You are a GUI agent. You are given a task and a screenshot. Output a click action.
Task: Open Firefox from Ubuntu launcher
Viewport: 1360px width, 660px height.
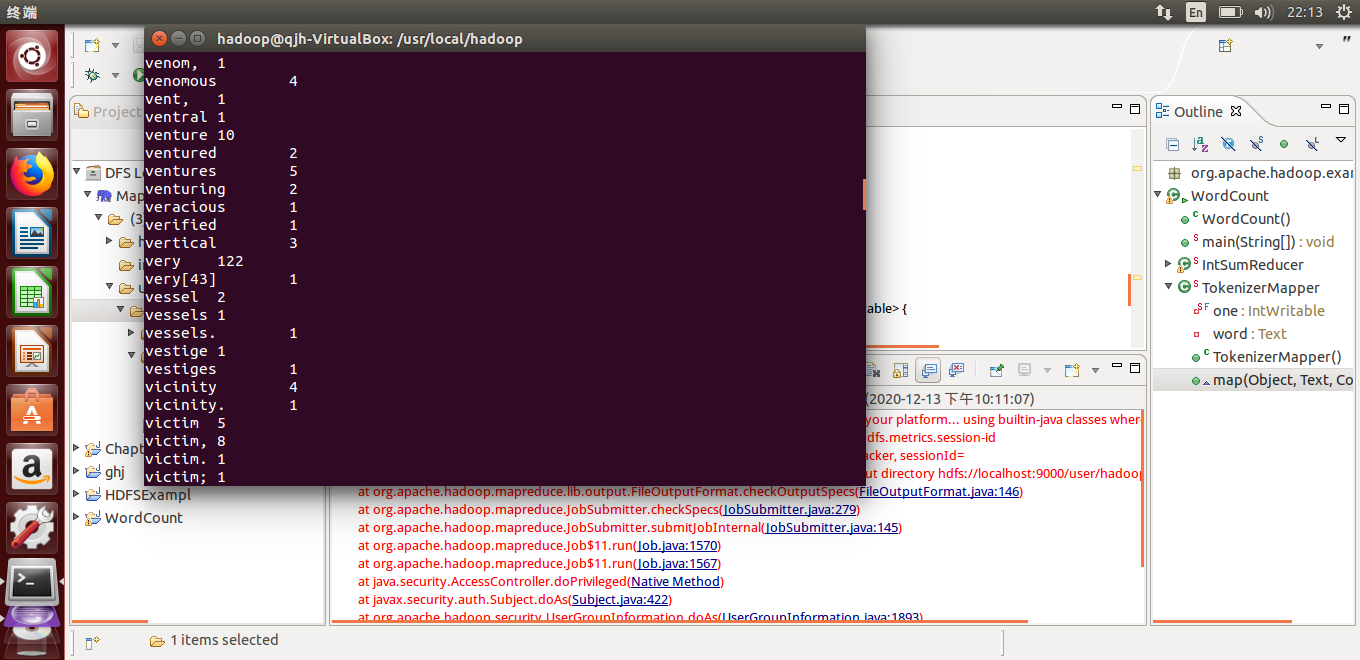(32, 173)
